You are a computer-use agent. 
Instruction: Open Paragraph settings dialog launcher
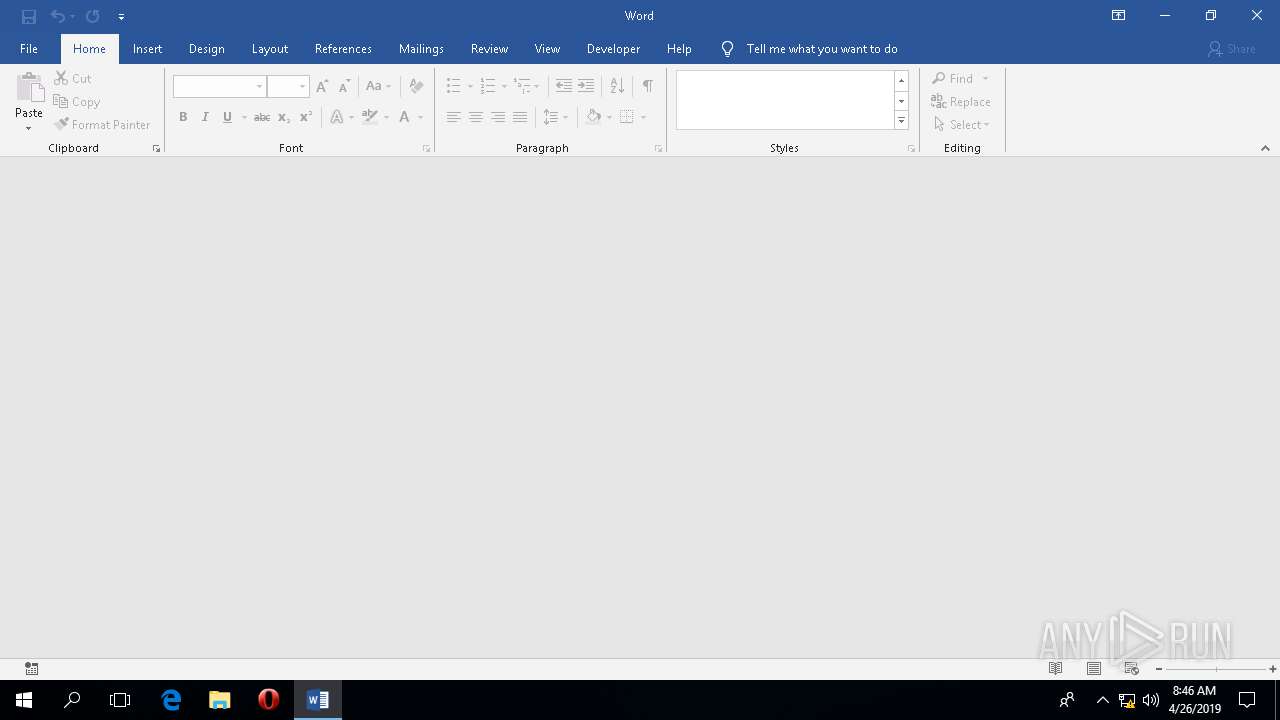point(658,148)
